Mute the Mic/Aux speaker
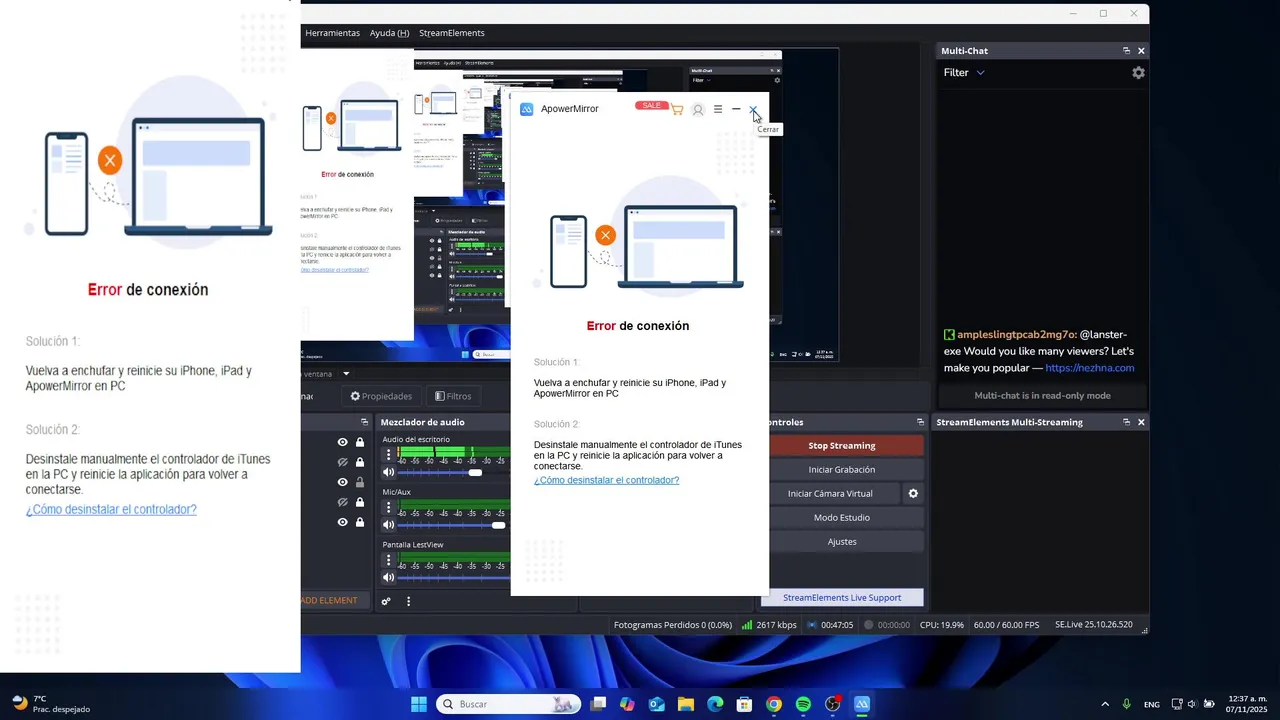1280x720 pixels. (x=389, y=525)
